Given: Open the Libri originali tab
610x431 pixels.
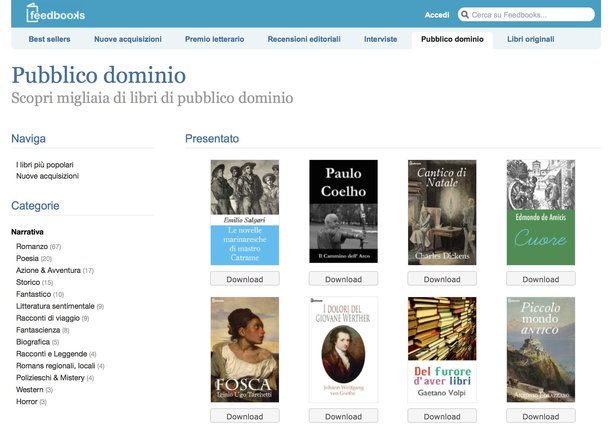Looking at the screenshot, I should coord(531,39).
